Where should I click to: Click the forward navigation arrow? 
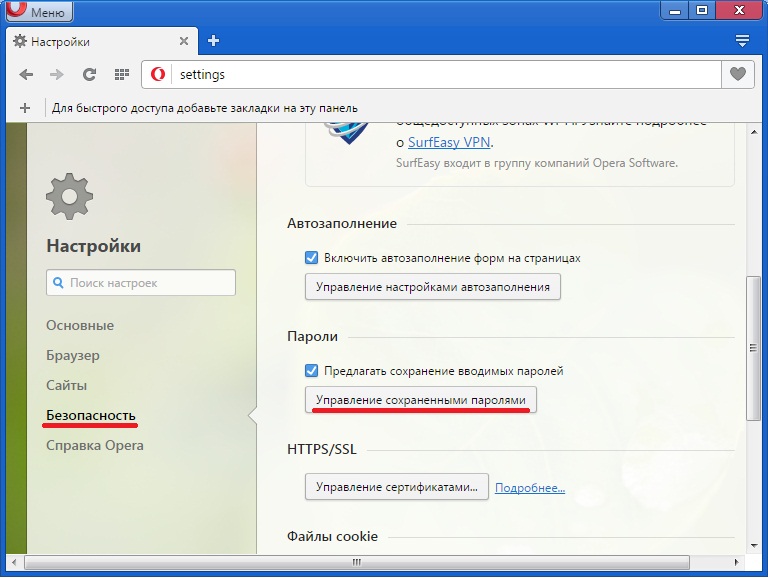[57, 75]
